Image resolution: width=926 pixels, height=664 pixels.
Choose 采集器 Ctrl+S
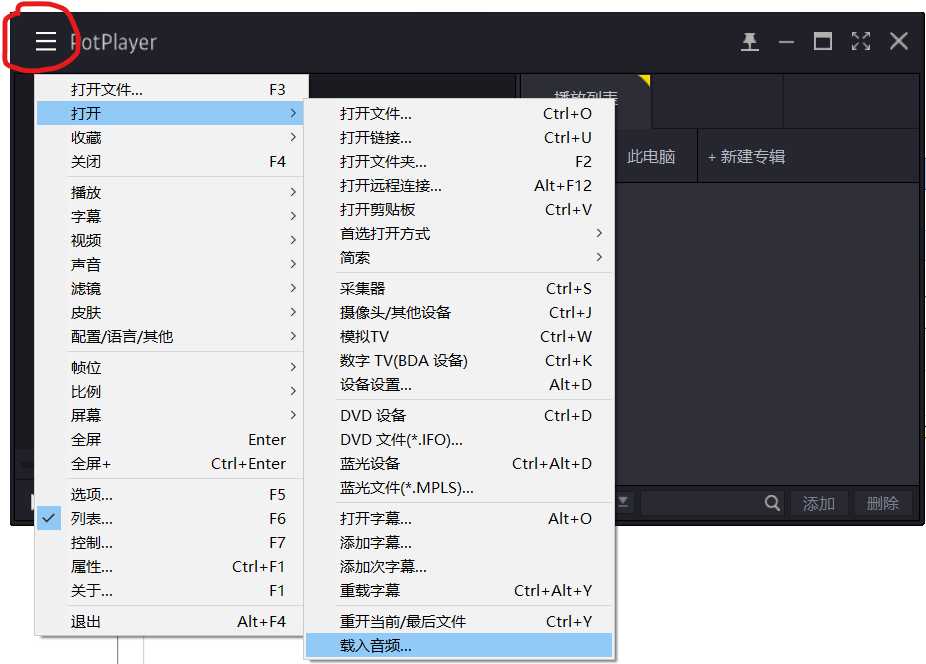tap(459, 288)
